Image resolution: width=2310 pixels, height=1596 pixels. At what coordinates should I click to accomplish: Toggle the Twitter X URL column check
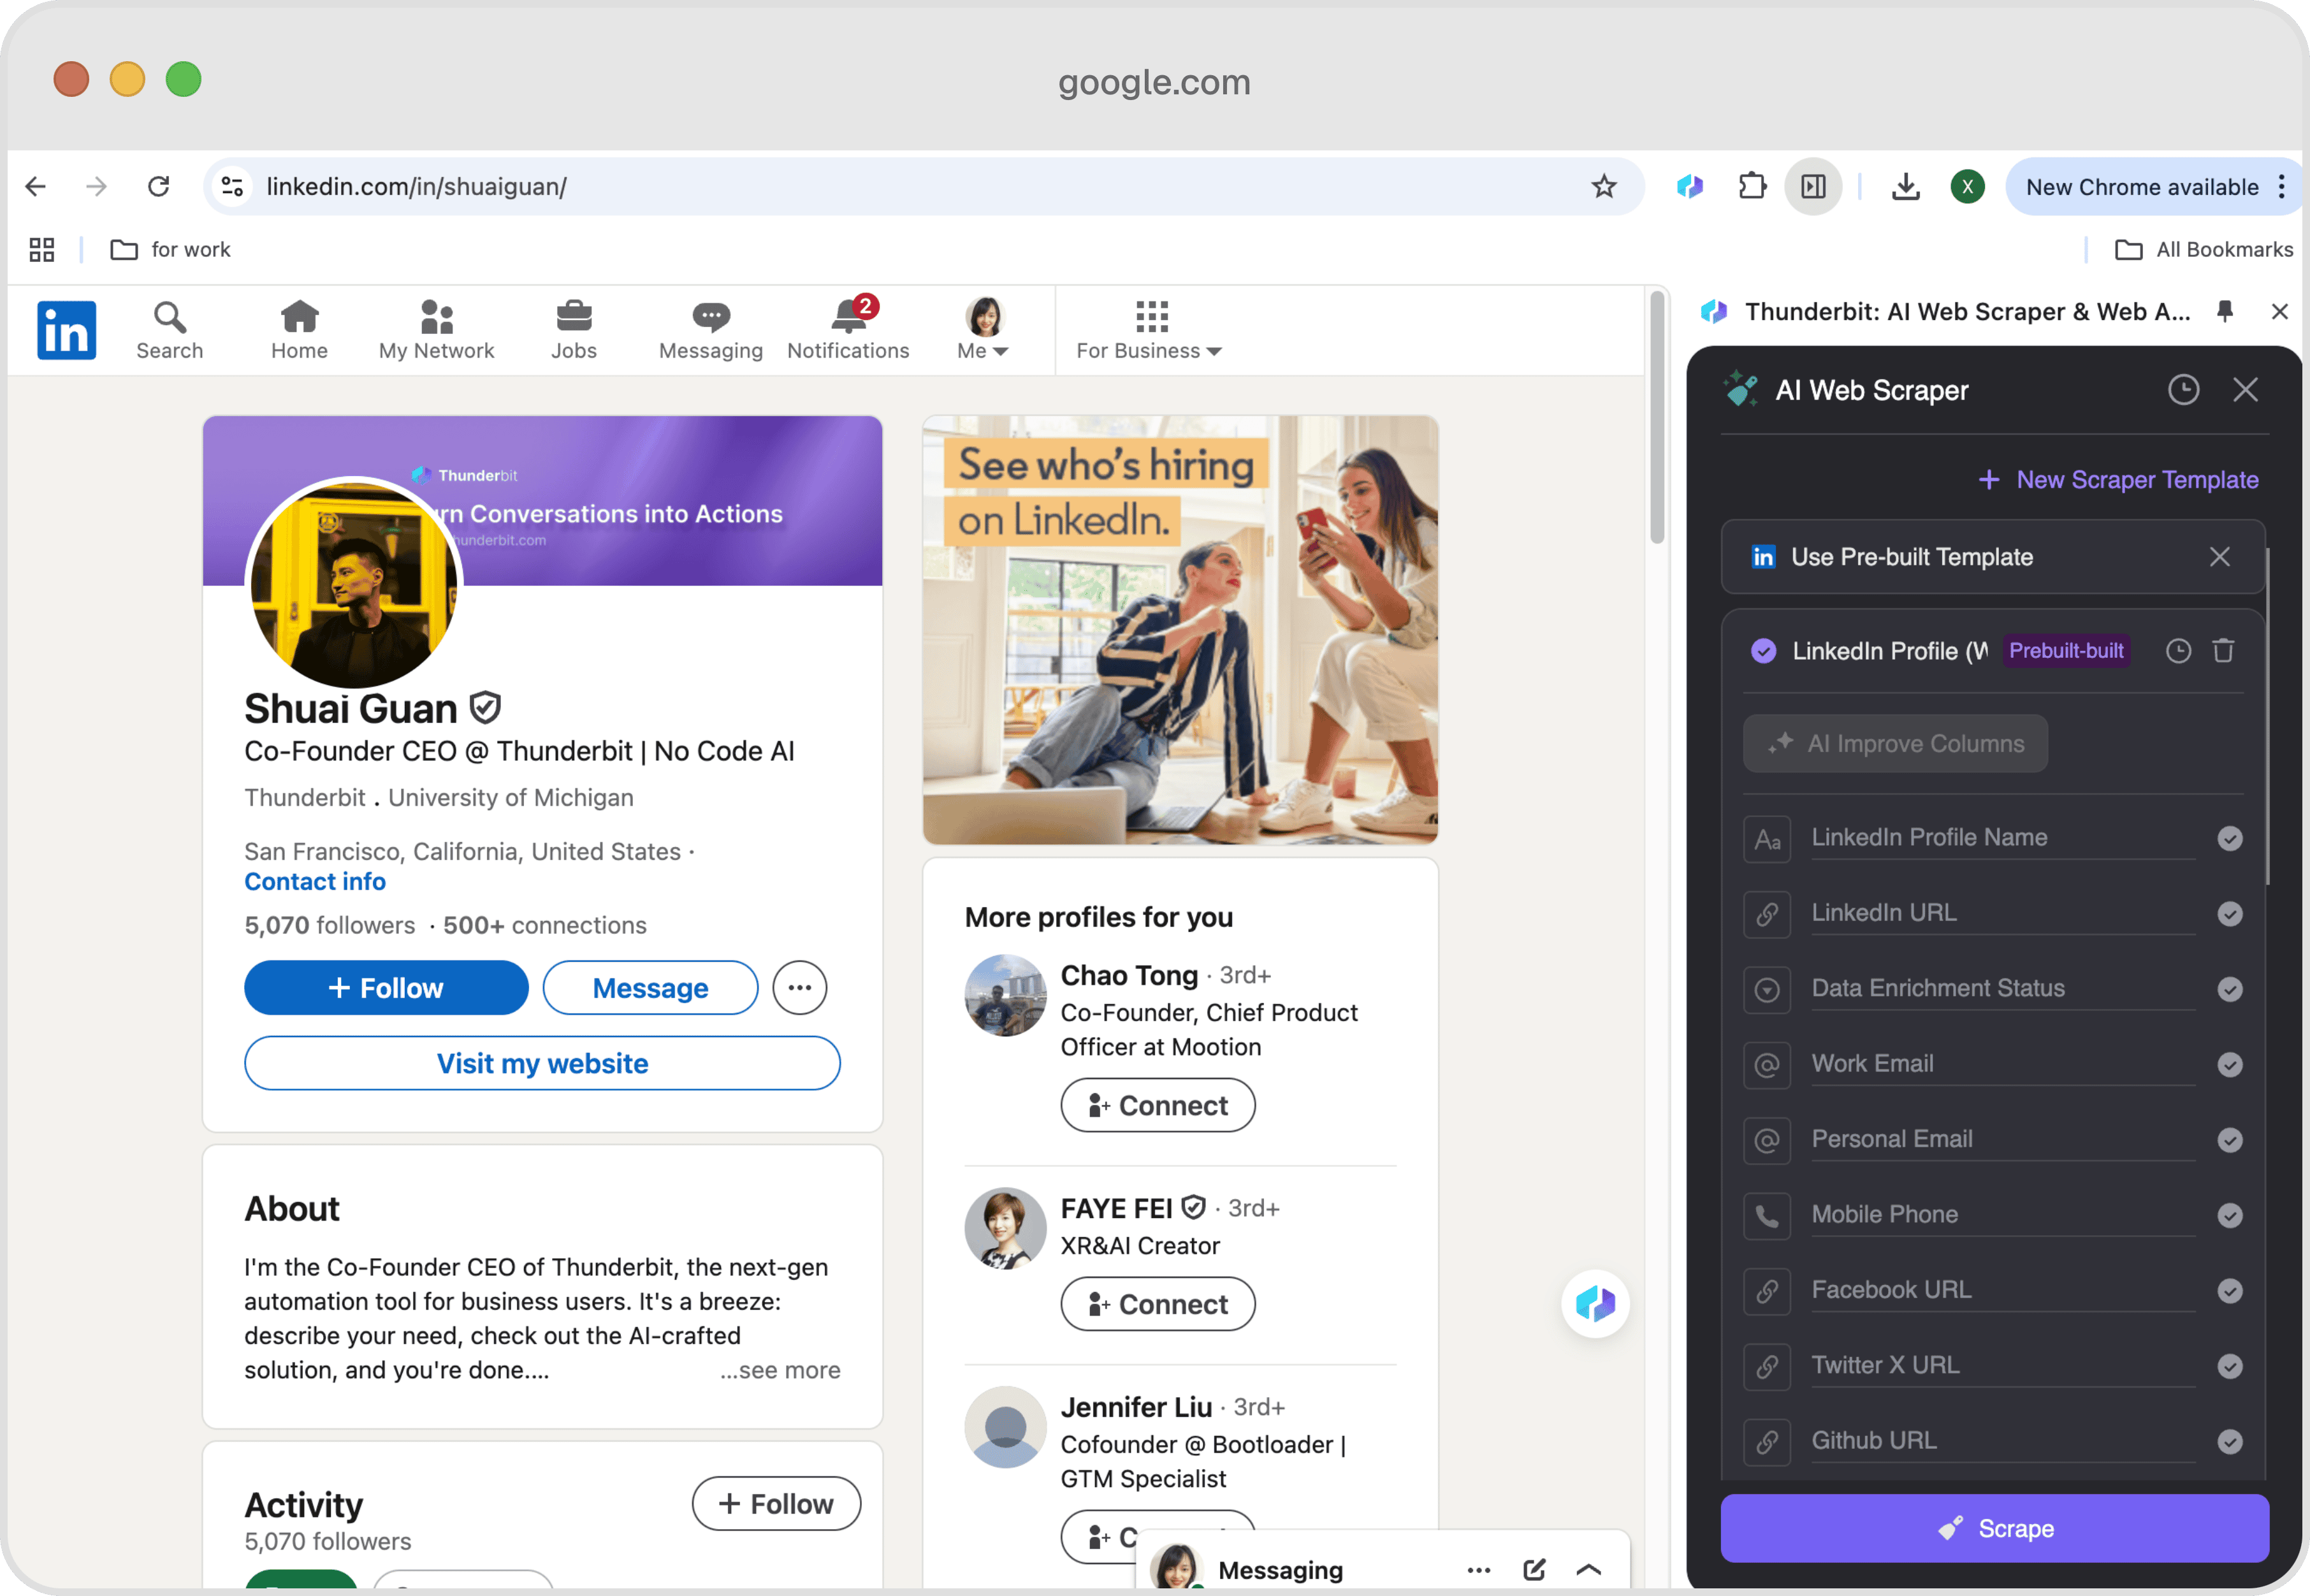2229,1366
